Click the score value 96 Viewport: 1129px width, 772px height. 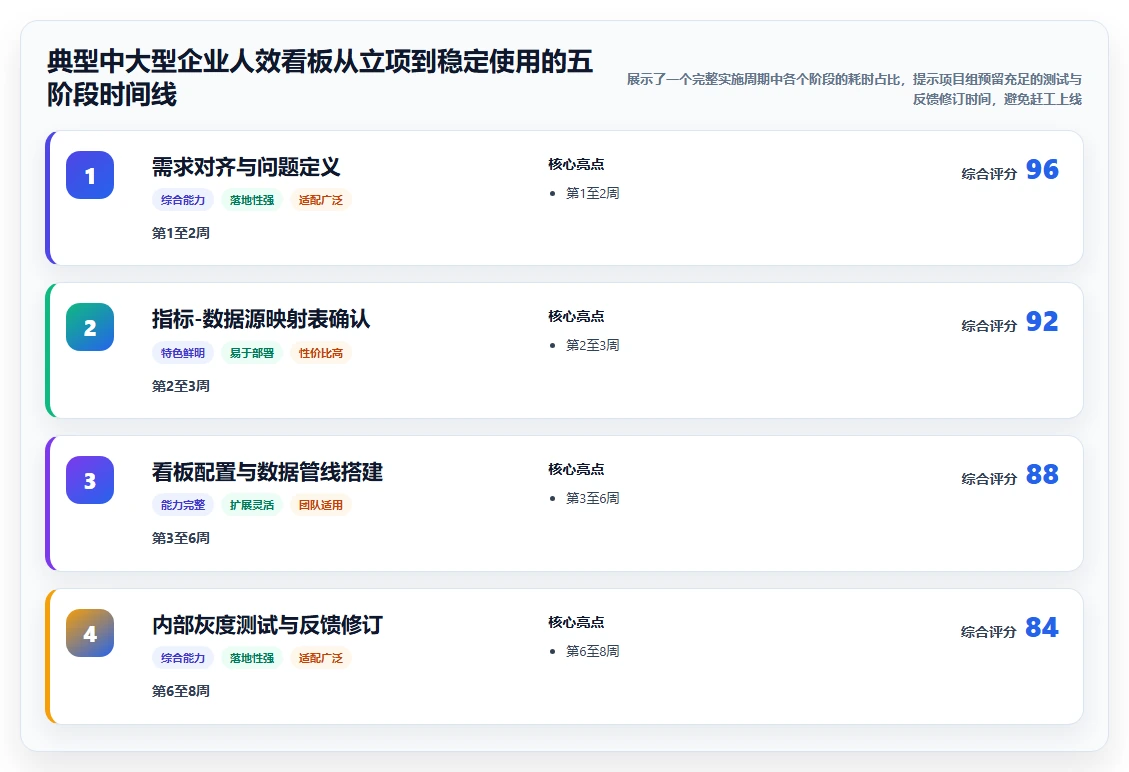[x=1042, y=170]
